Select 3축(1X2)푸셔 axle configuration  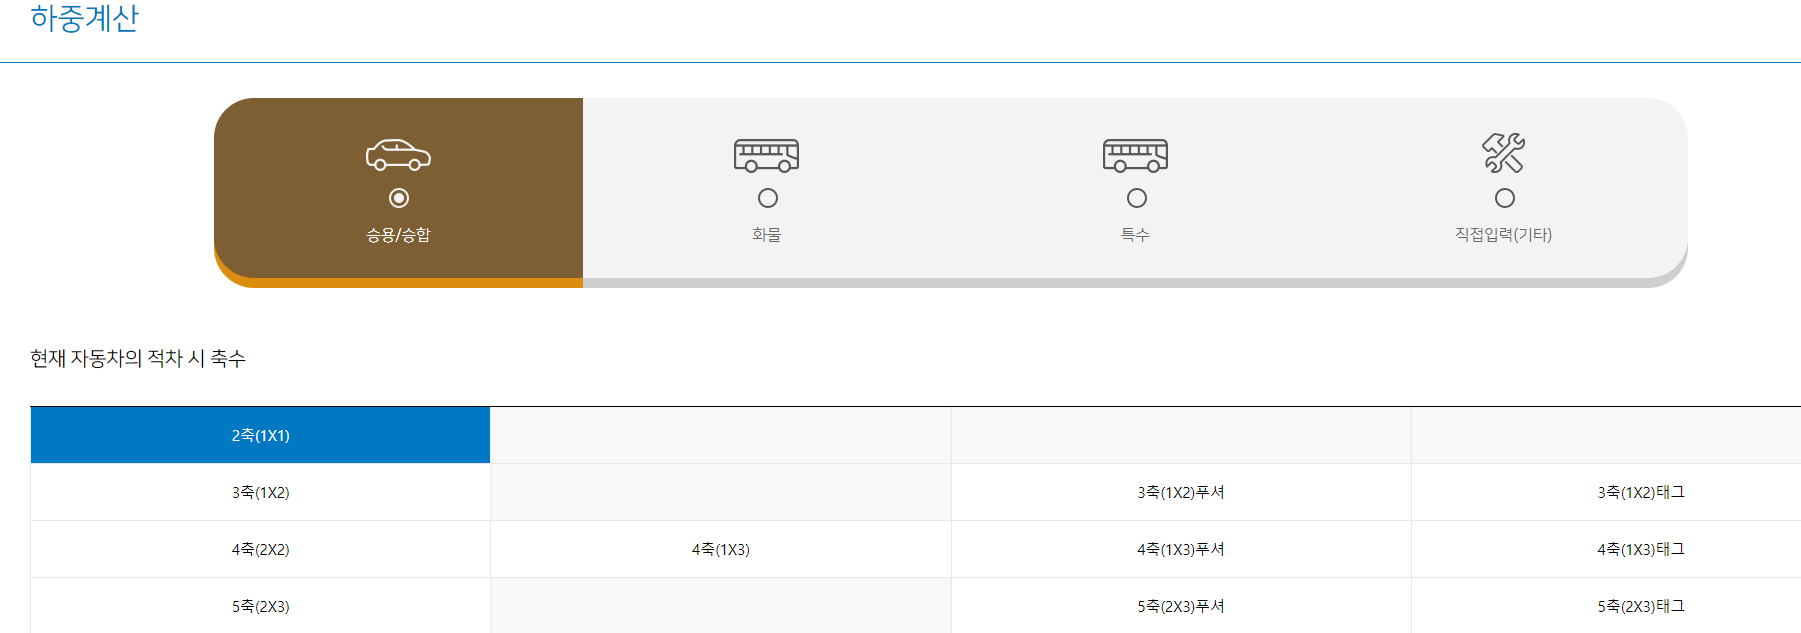click(1180, 493)
